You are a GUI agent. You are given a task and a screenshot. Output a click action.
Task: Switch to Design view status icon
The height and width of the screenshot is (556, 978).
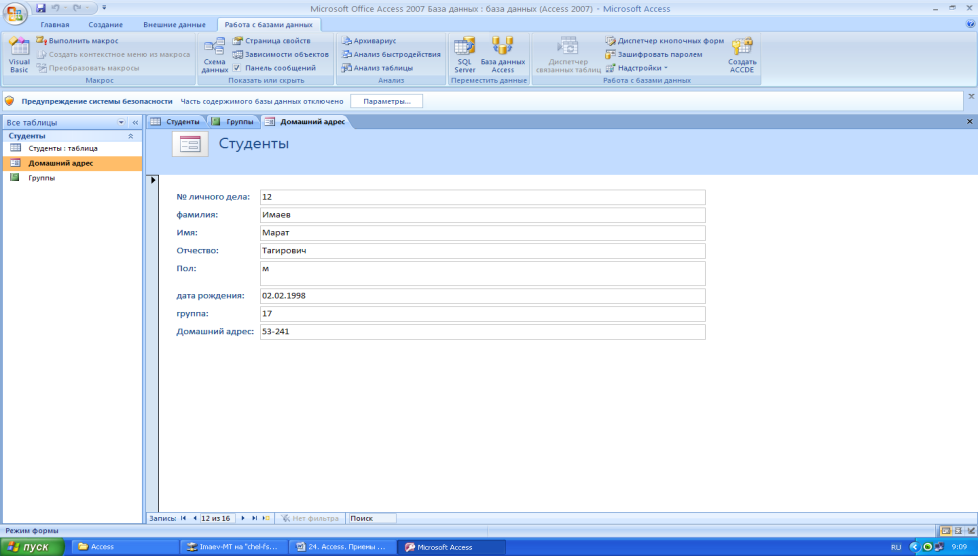[971, 530]
